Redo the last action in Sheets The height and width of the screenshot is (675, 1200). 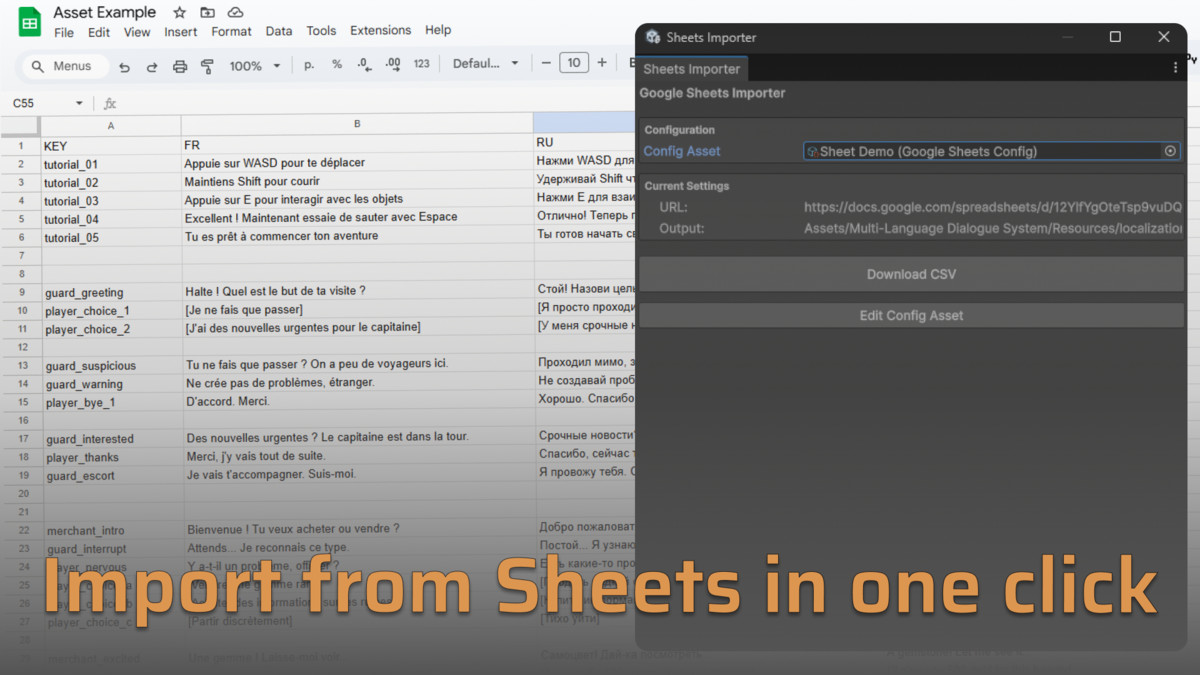click(152, 66)
